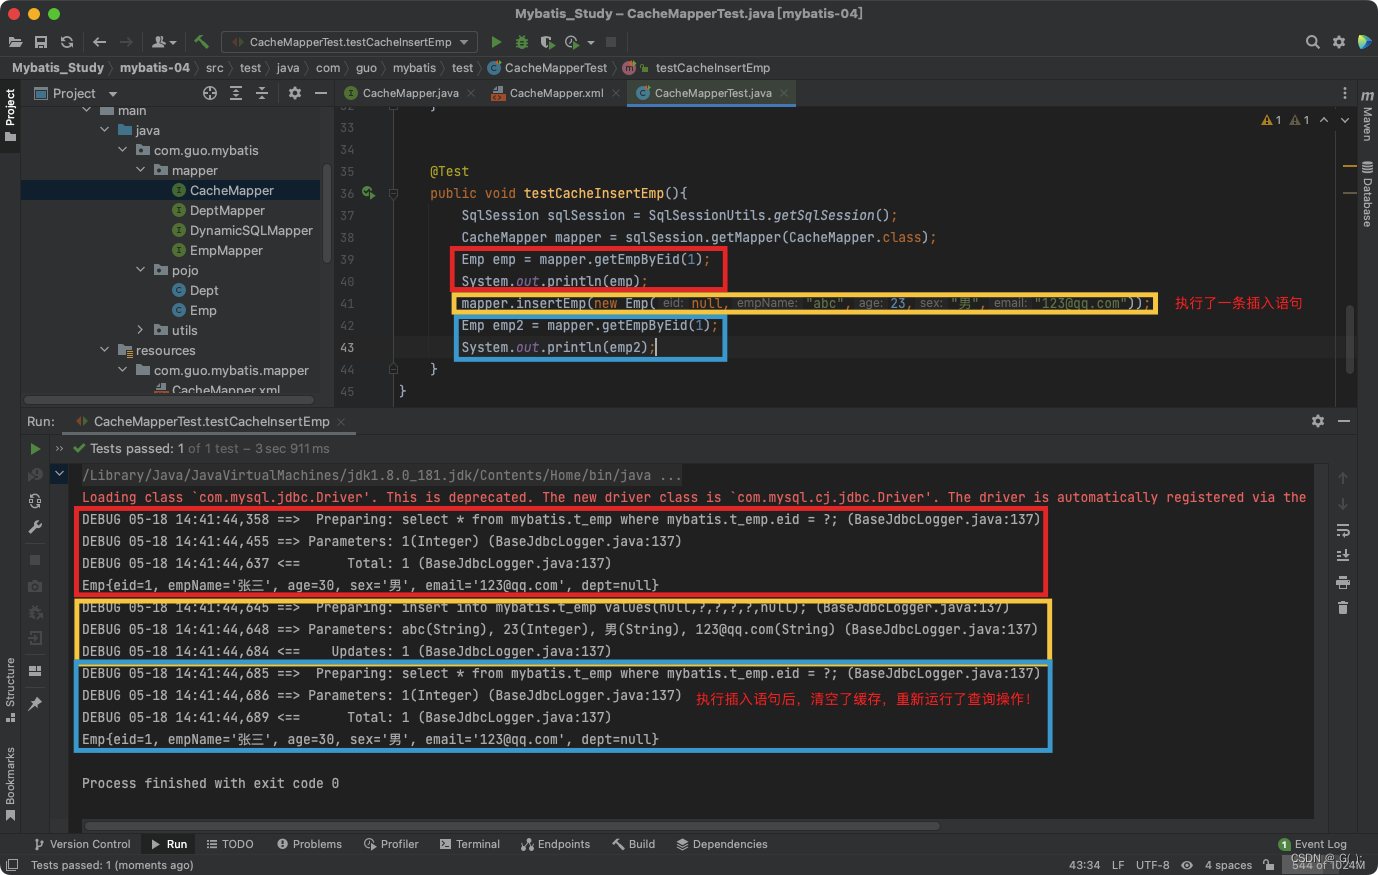Collapse com.guo.mybatis package node
Viewport: 1378px width, 875px height.
(x=123, y=150)
